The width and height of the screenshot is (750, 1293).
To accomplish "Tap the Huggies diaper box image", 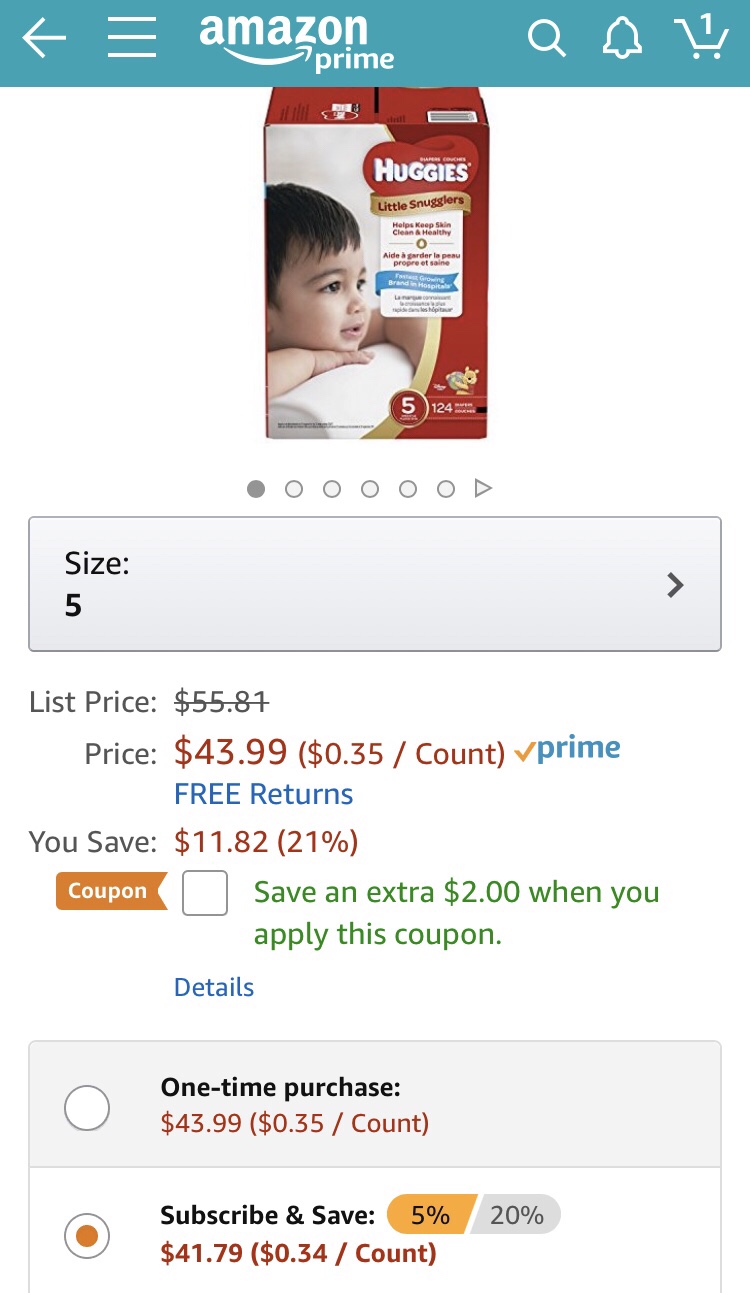I will [x=376, y=264].
